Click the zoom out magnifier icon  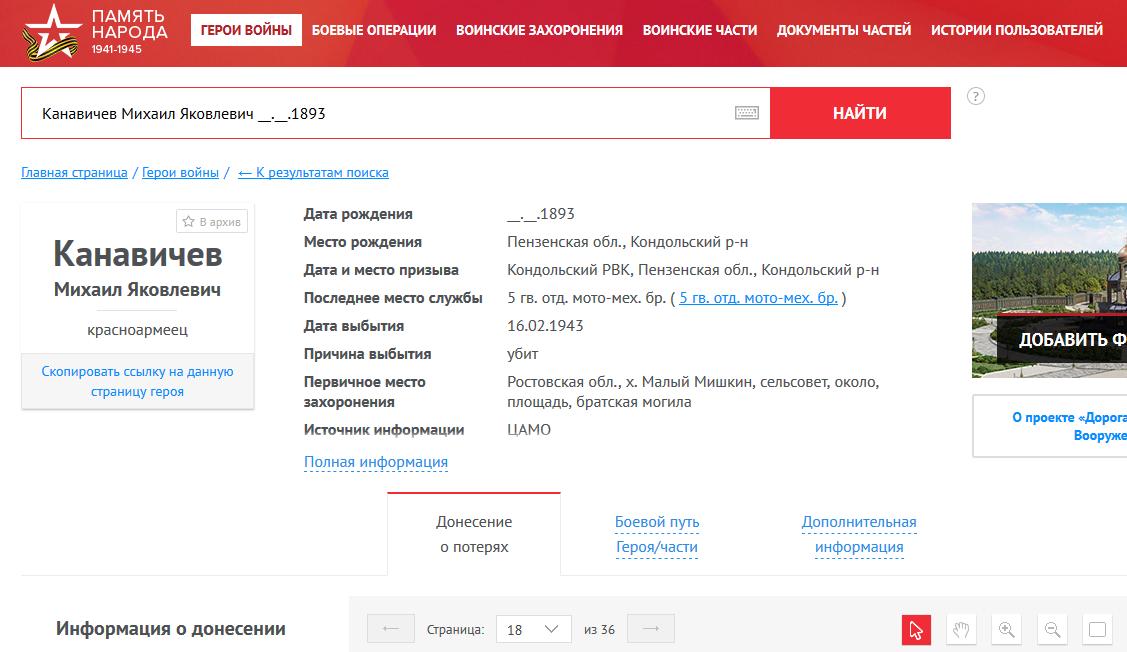1052,630
